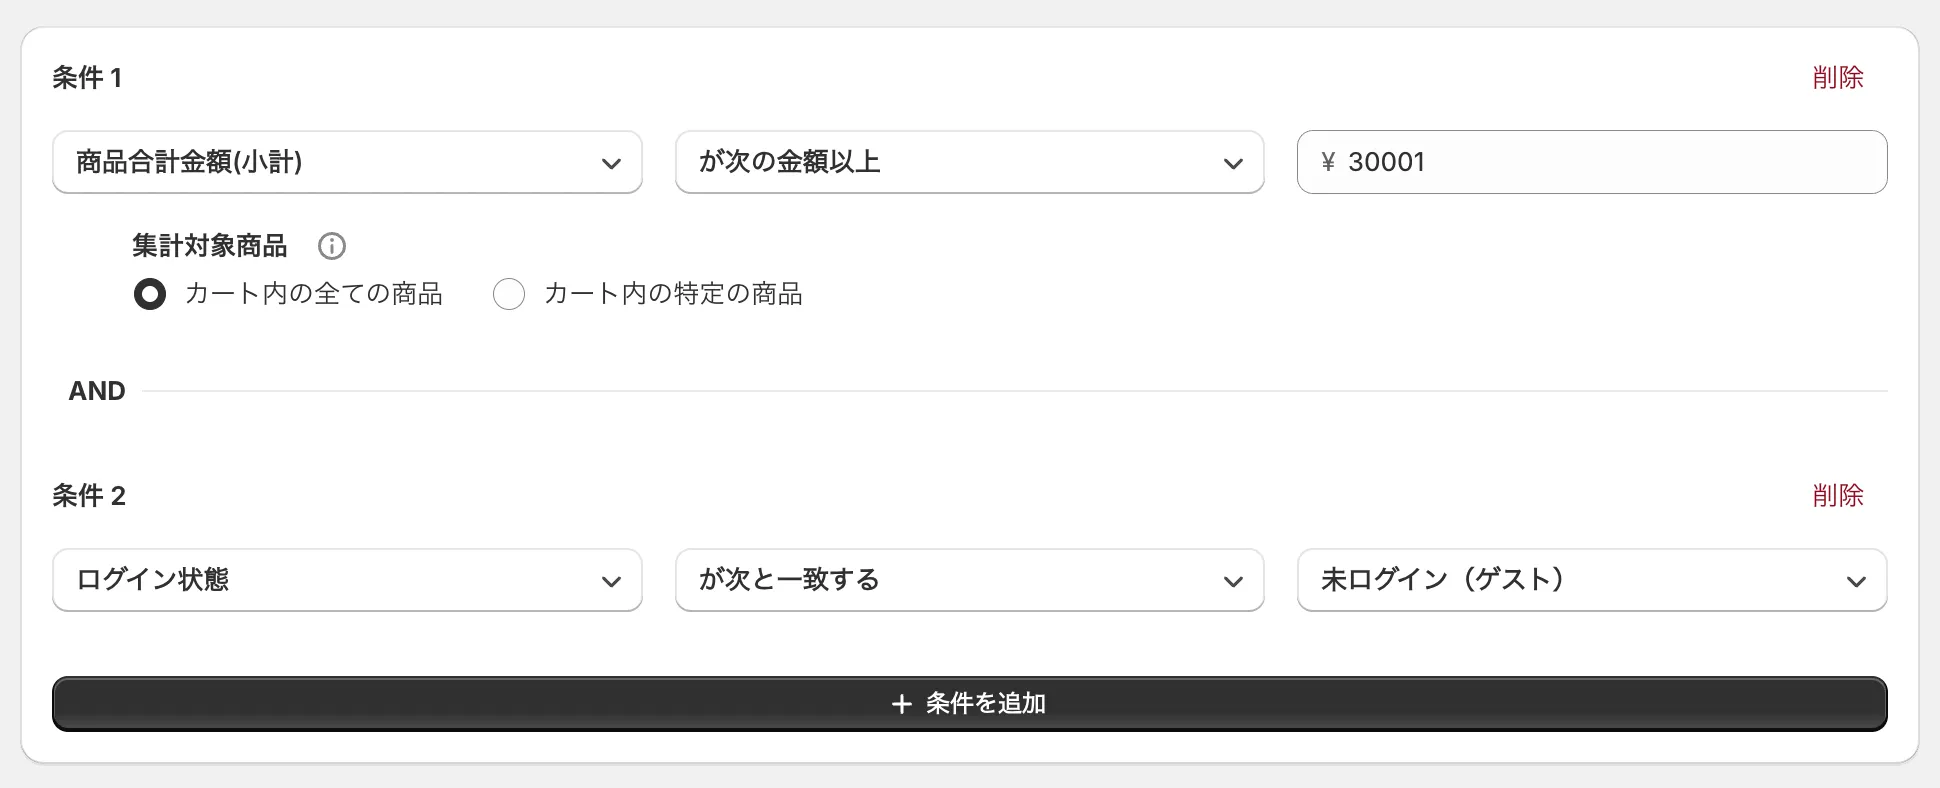
Task: Click 削除 to remove 条件 1
Action: click(1838, 77)
